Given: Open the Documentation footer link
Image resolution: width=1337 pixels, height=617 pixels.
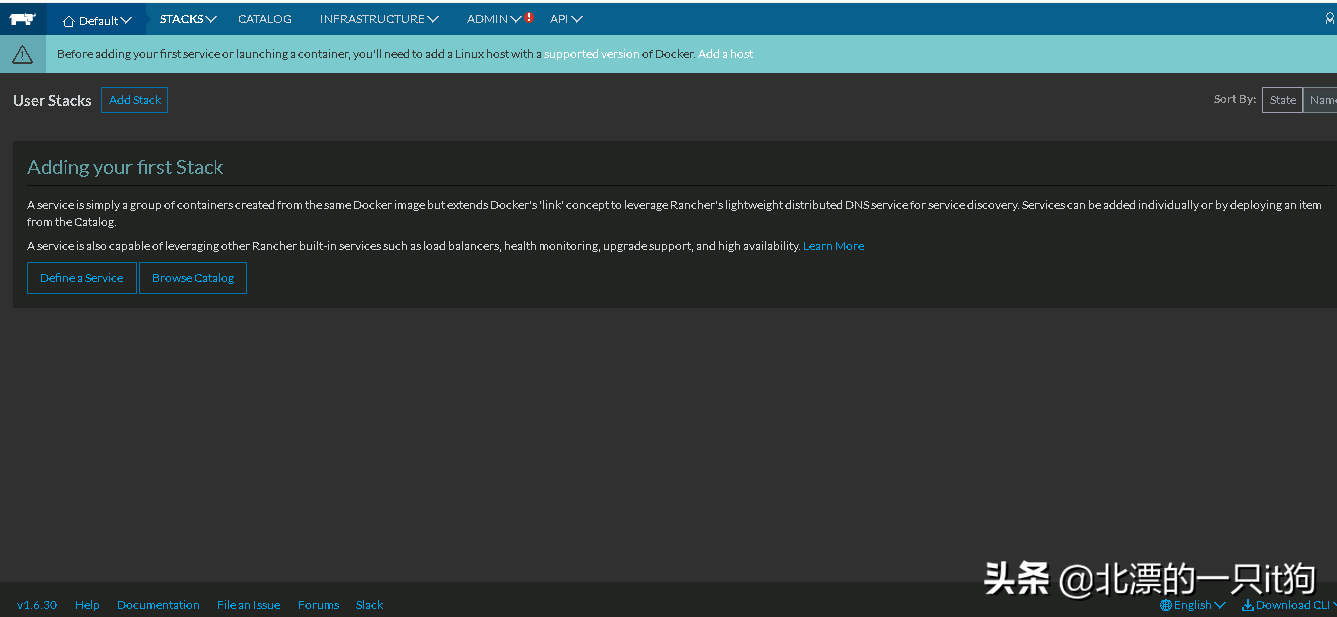Looking at the screenshot, I should pos(158,605).
